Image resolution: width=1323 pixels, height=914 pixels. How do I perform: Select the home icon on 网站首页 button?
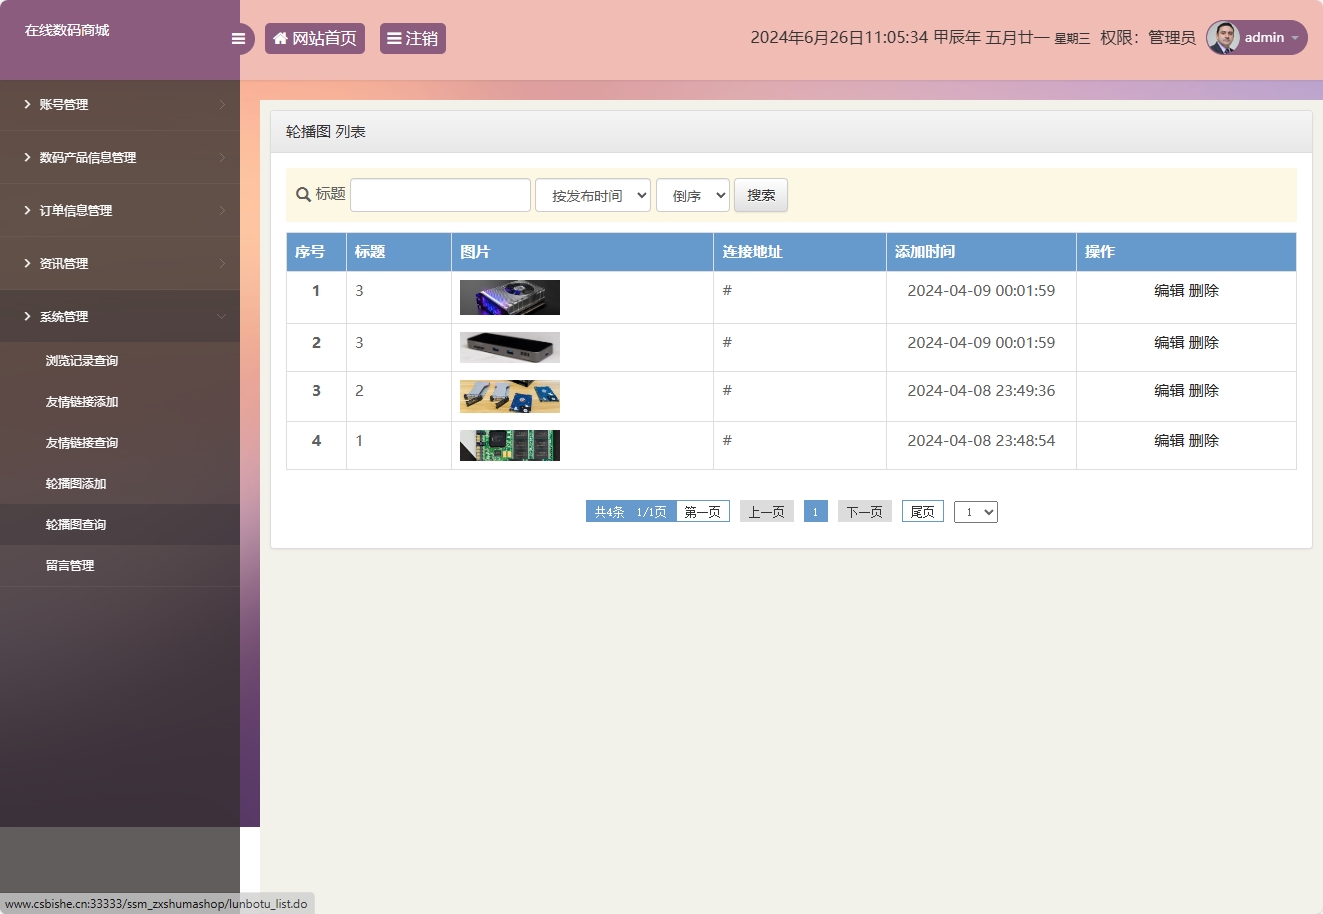[279, 38]
